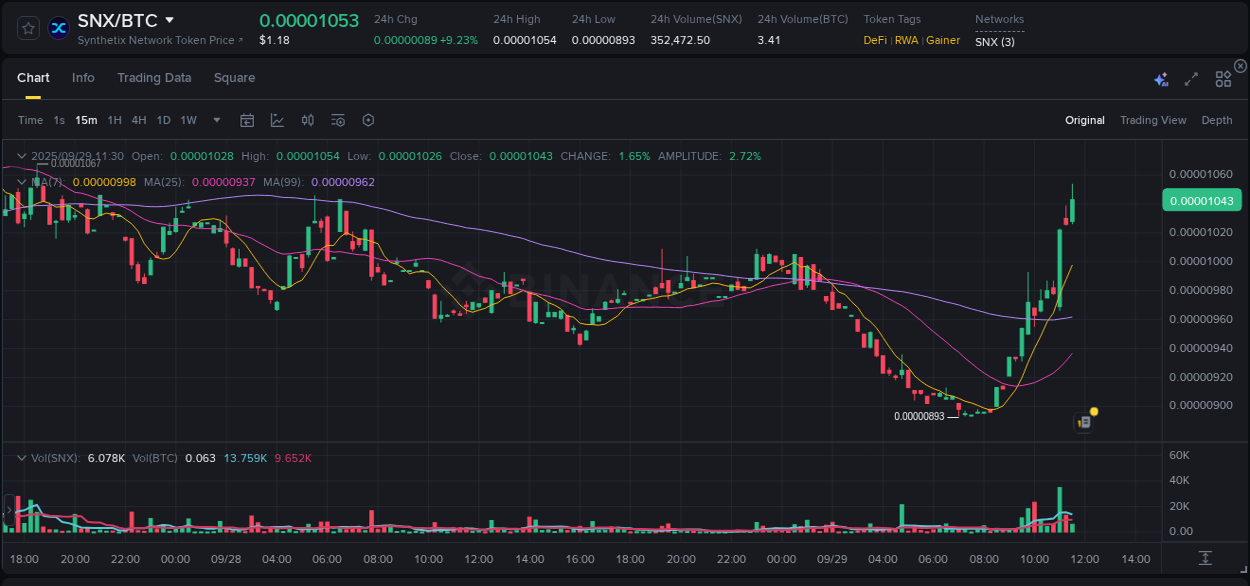Toggle favorite star for SNX/BTC

27,28
